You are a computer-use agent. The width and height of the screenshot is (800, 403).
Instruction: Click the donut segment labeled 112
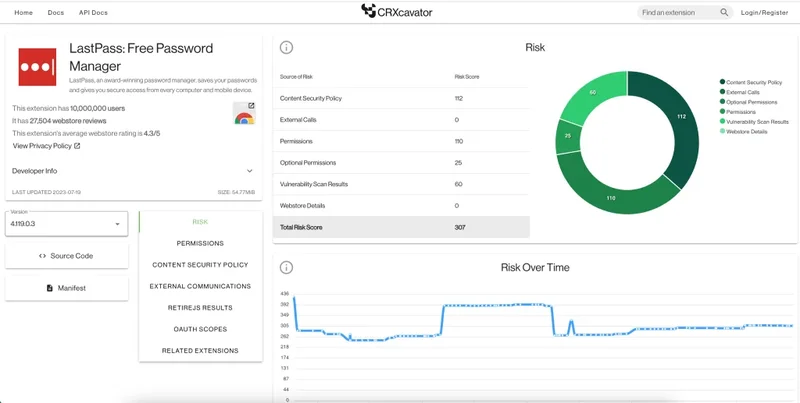tap(681, 116)
